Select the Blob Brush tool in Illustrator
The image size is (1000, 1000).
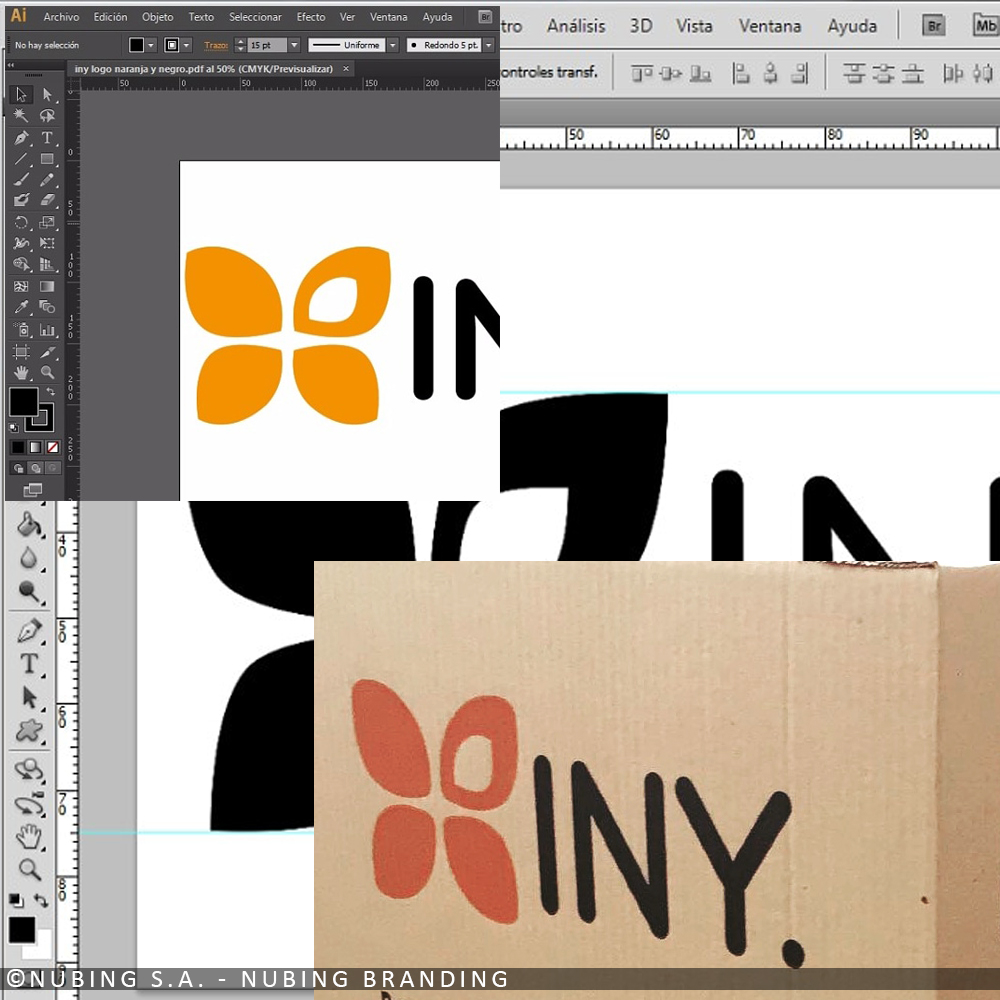click(21, 200)
